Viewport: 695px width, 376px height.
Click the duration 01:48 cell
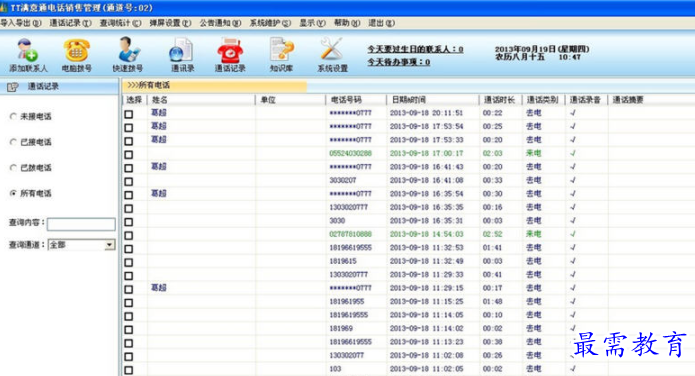[492, 302]
